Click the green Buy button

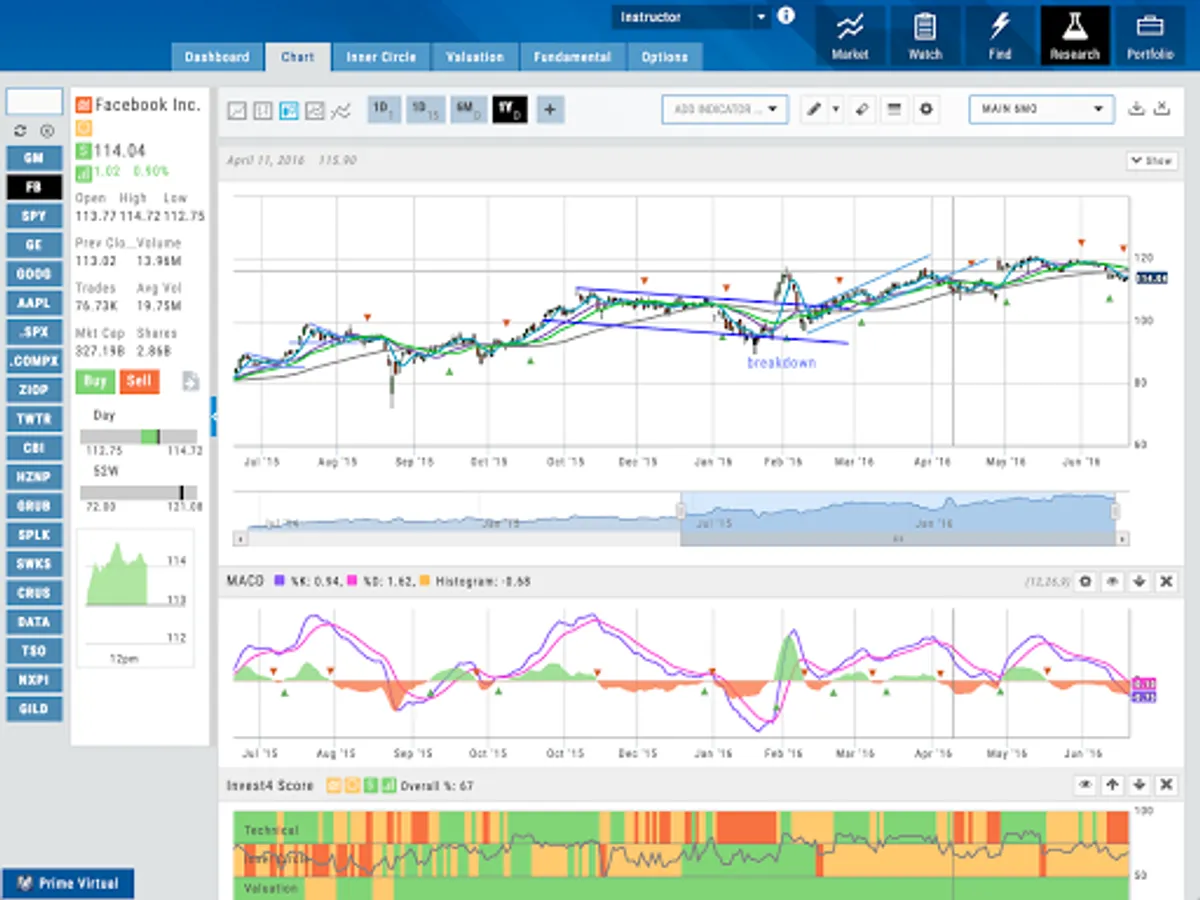point(95,381)
